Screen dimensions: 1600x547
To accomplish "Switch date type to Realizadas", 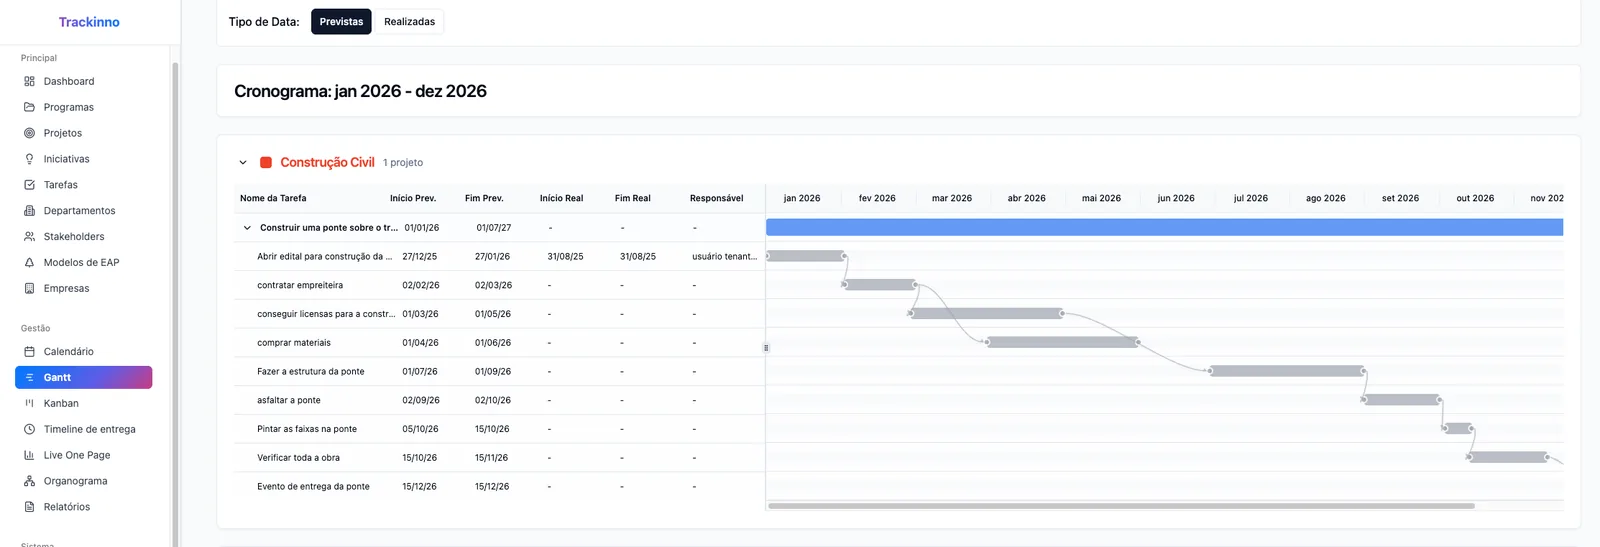I will tap(409, 22).
